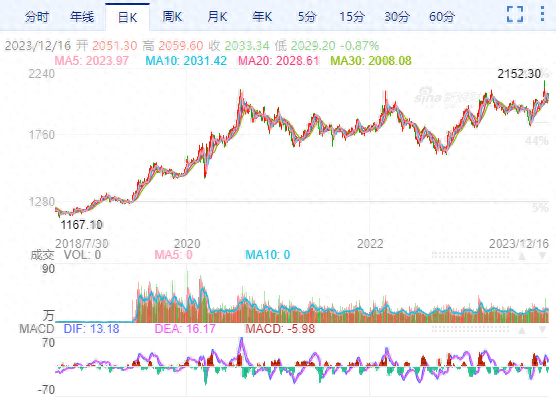Open the three-dot more options menu
Screen dimensions: 556x397
pyautogui.click(x=542, y=14)
